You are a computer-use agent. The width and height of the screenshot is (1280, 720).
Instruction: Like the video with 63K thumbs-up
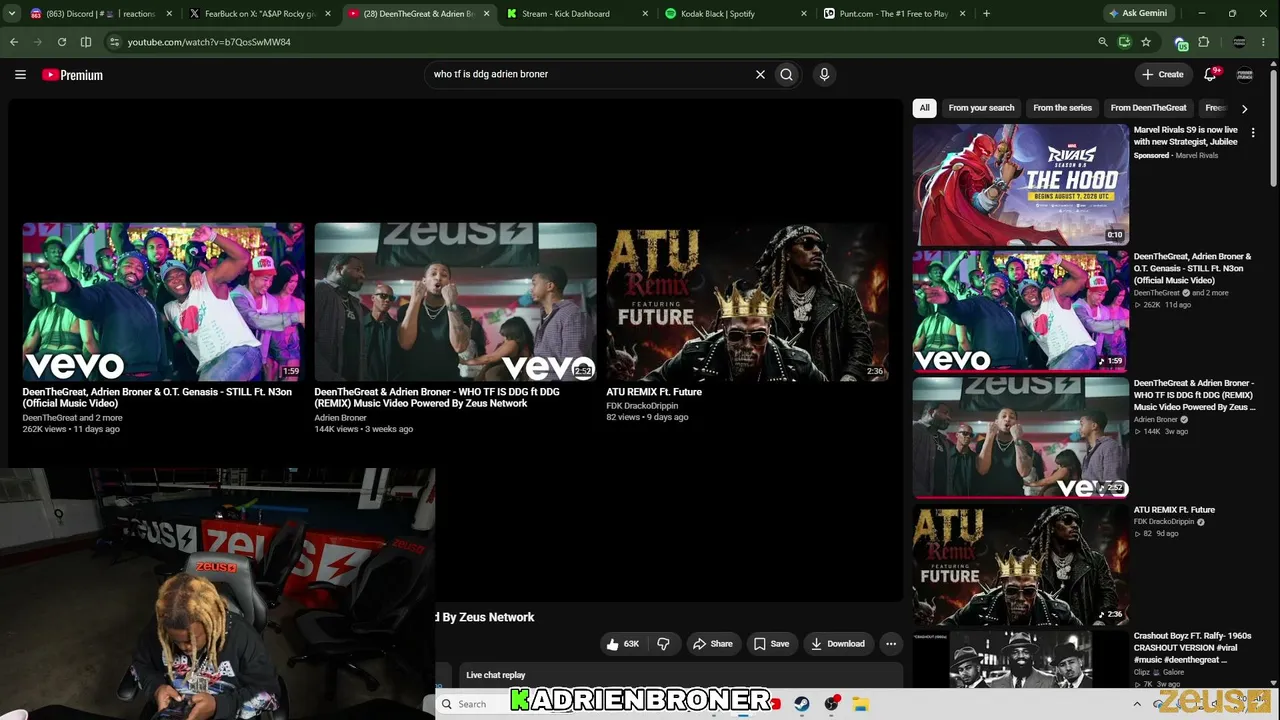(x=623, y=644)
